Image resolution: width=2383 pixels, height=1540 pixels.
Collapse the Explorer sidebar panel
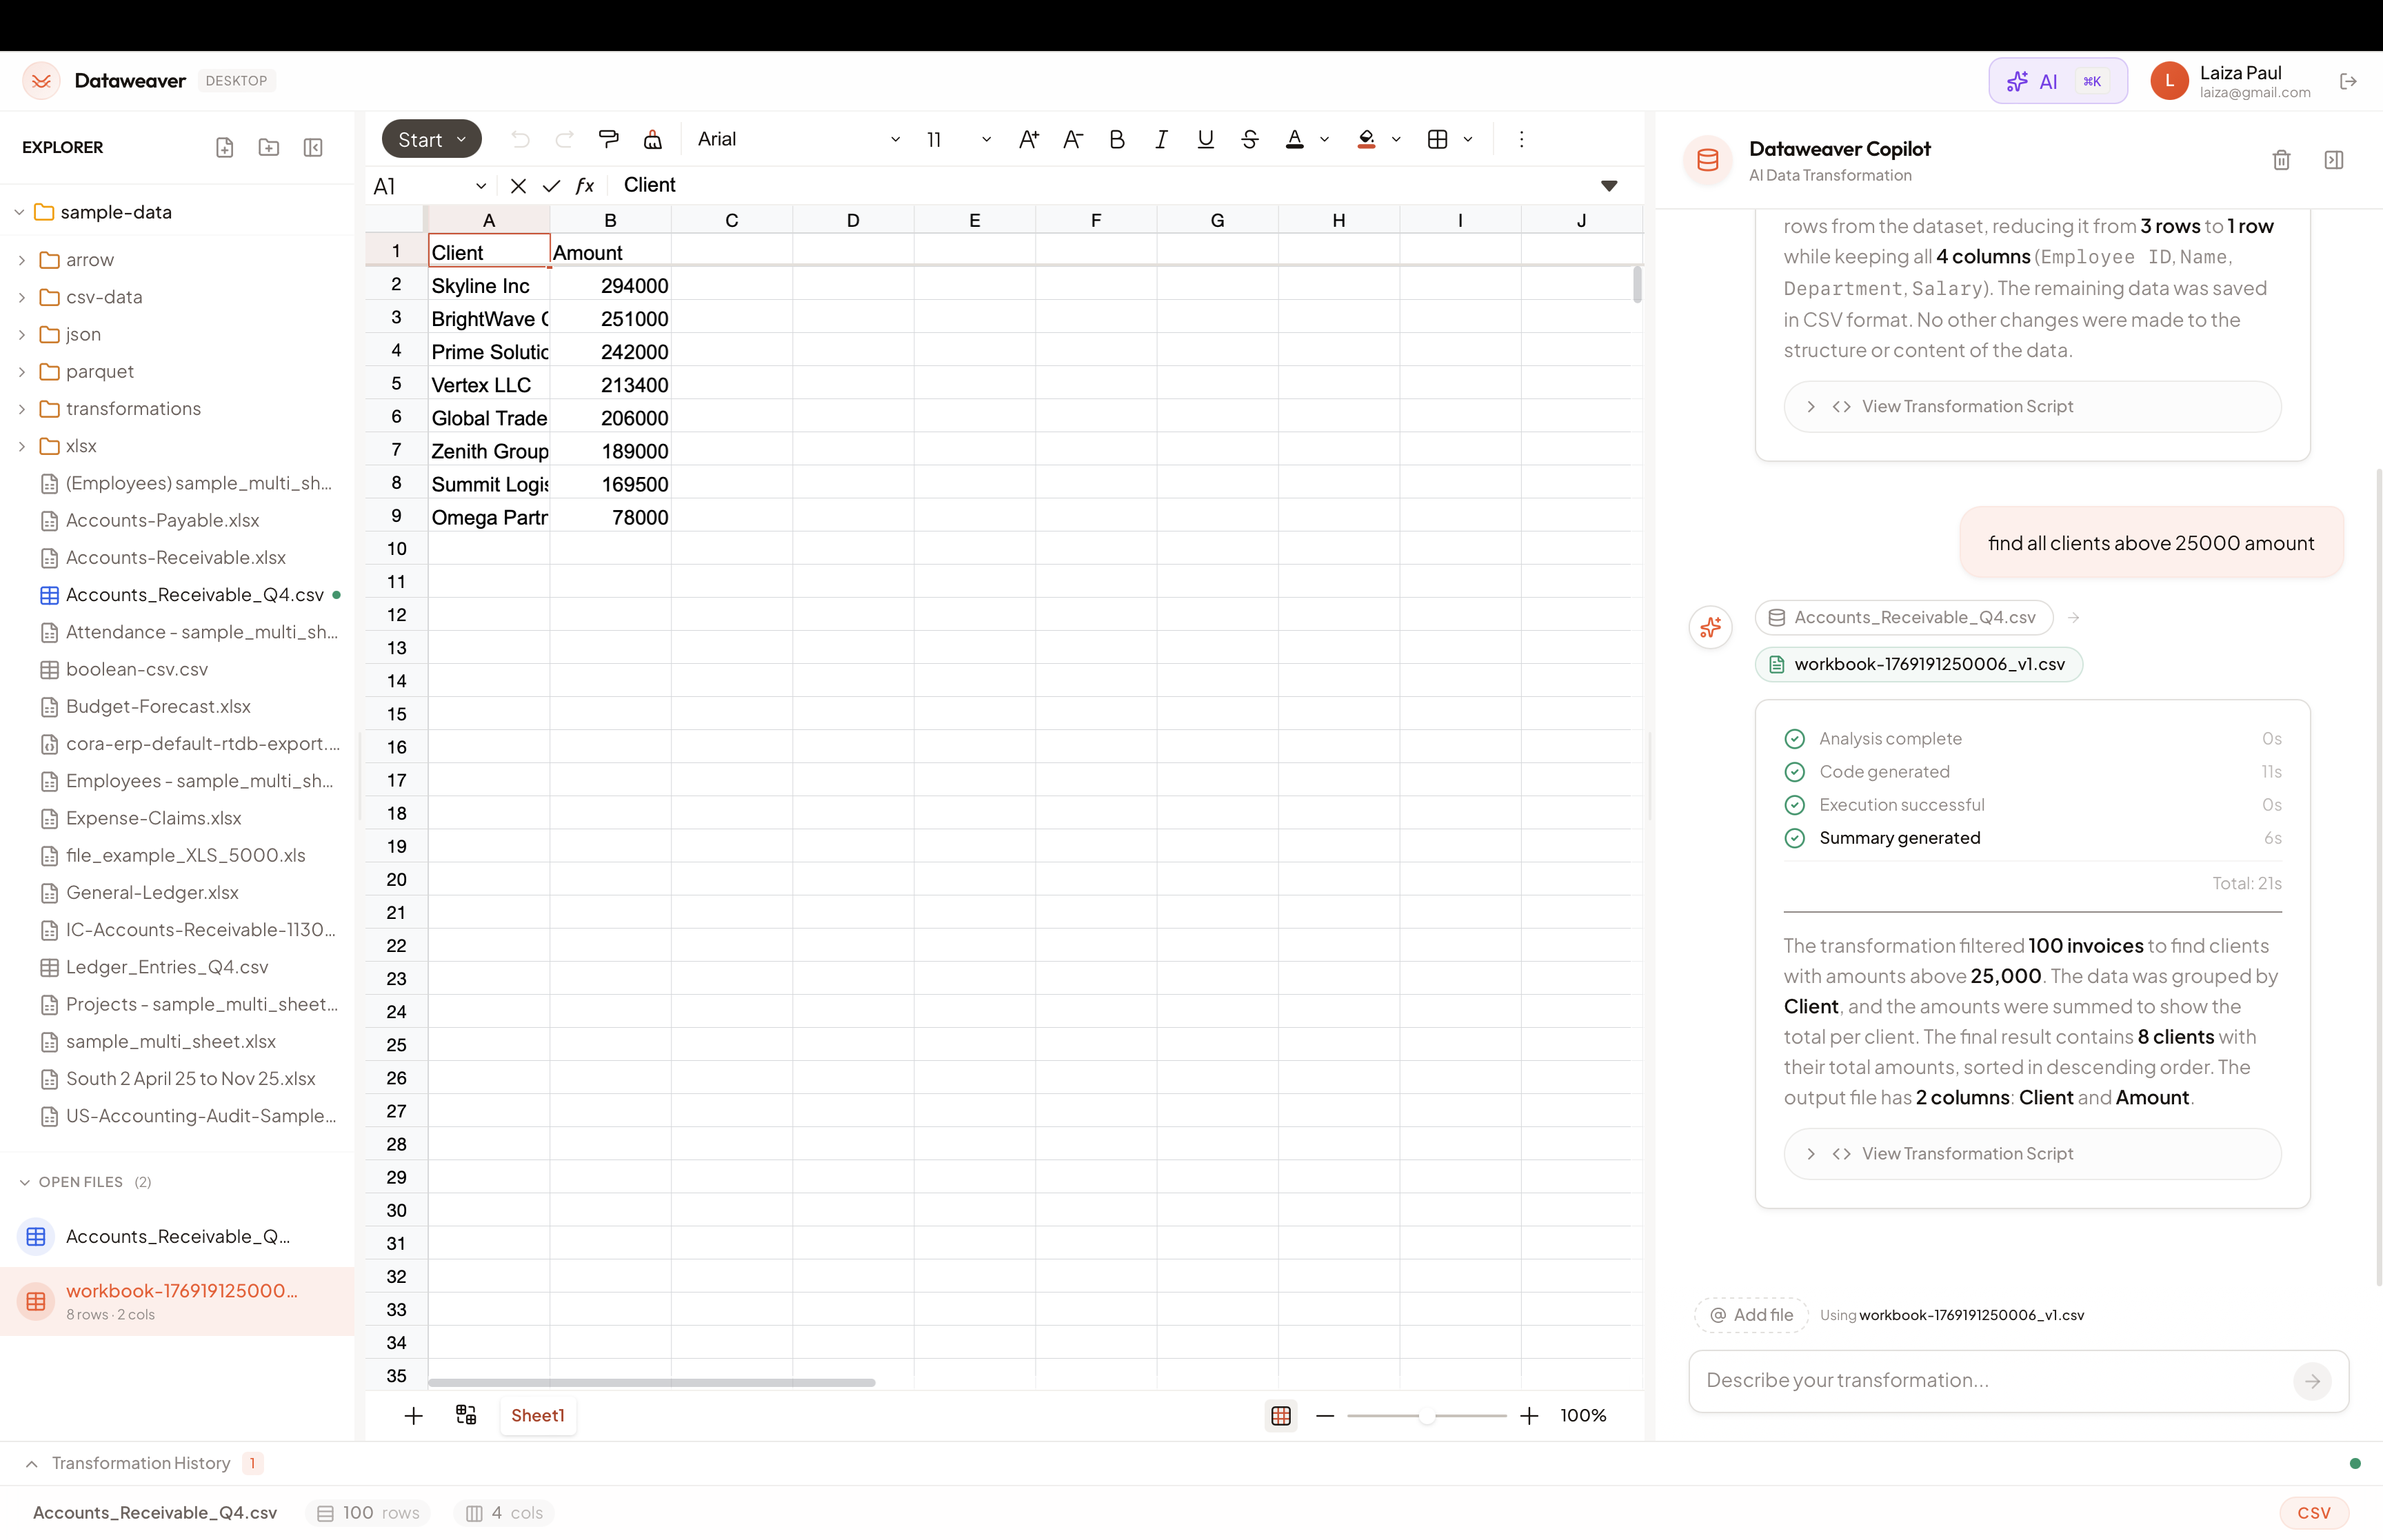313,148
